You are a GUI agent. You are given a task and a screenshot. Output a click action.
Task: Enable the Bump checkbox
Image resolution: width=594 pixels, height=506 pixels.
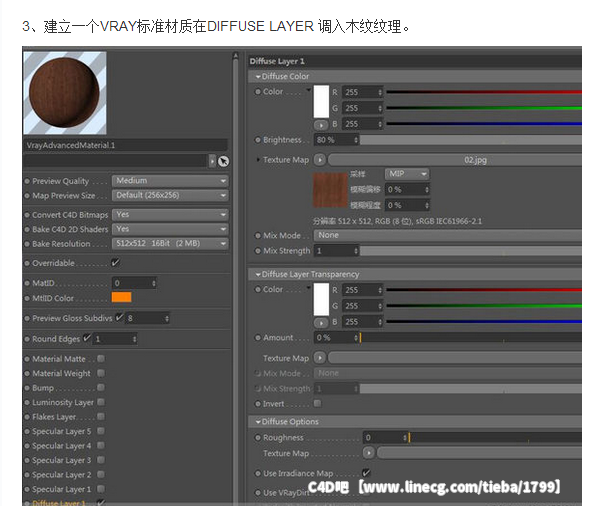[101, 387]
